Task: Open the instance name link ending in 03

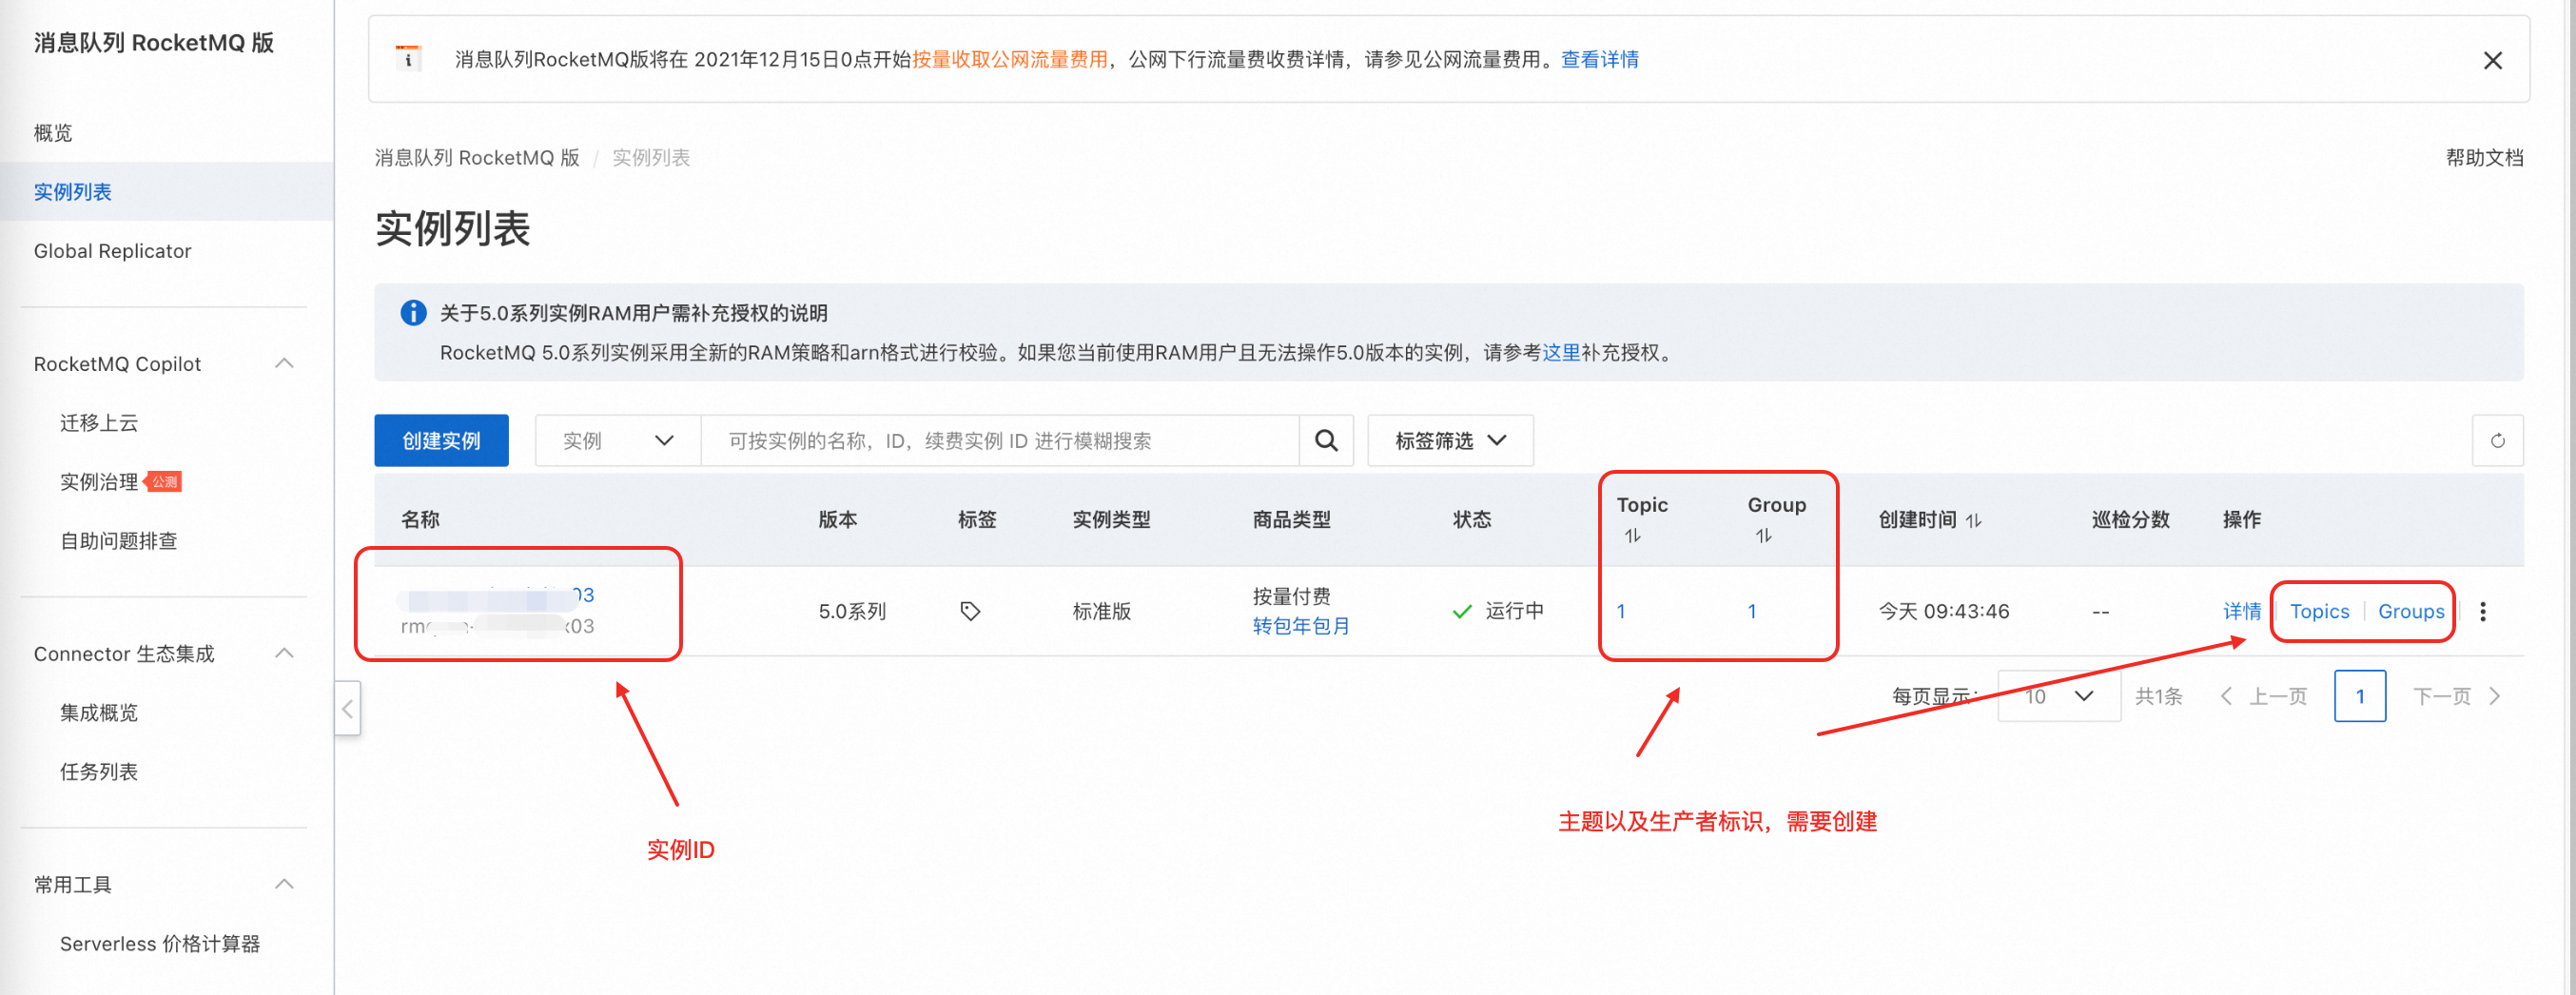Action: point(497,596)
